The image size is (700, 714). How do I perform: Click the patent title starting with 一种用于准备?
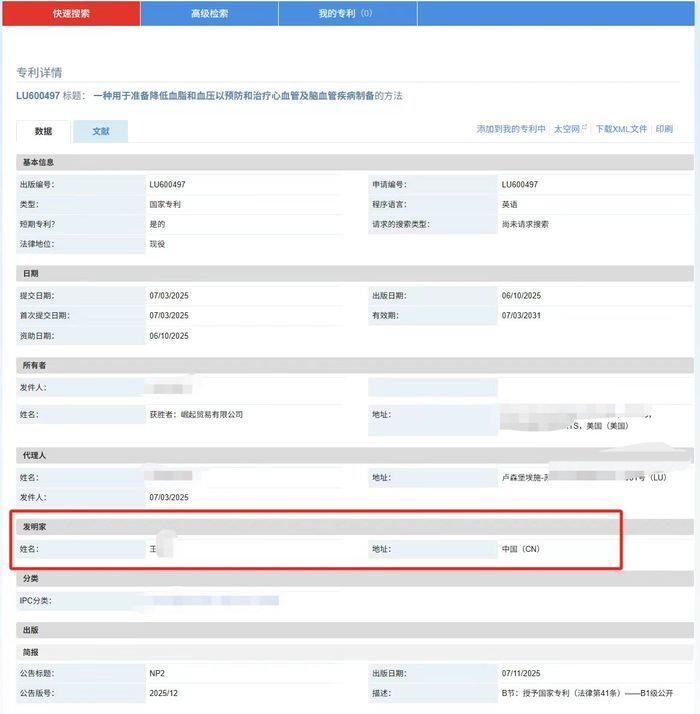(247, 96)
